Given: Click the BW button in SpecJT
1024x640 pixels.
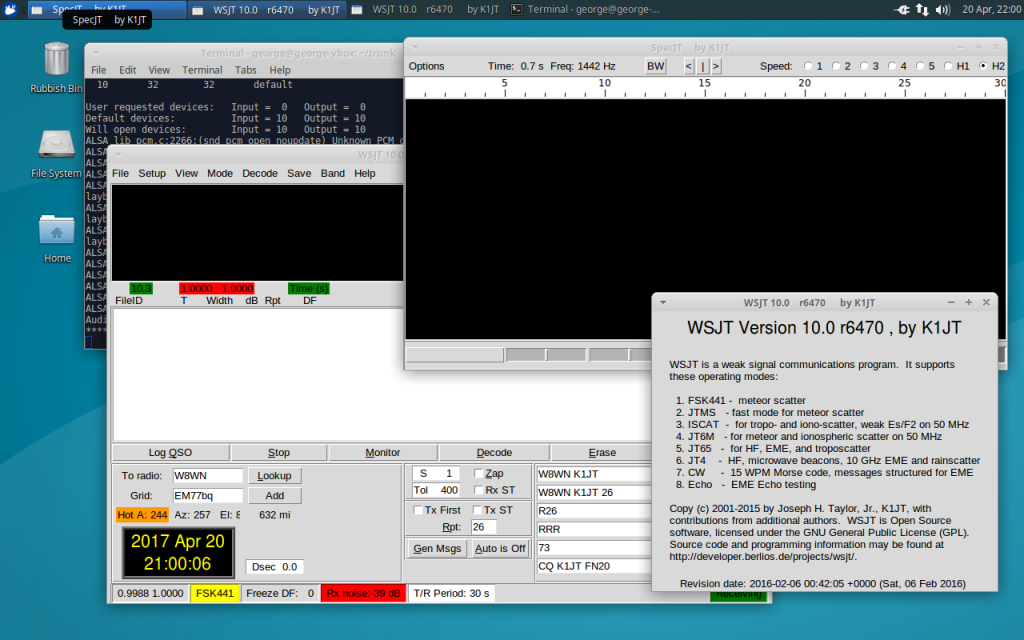Looking at the screenshot, I should 656,66.
